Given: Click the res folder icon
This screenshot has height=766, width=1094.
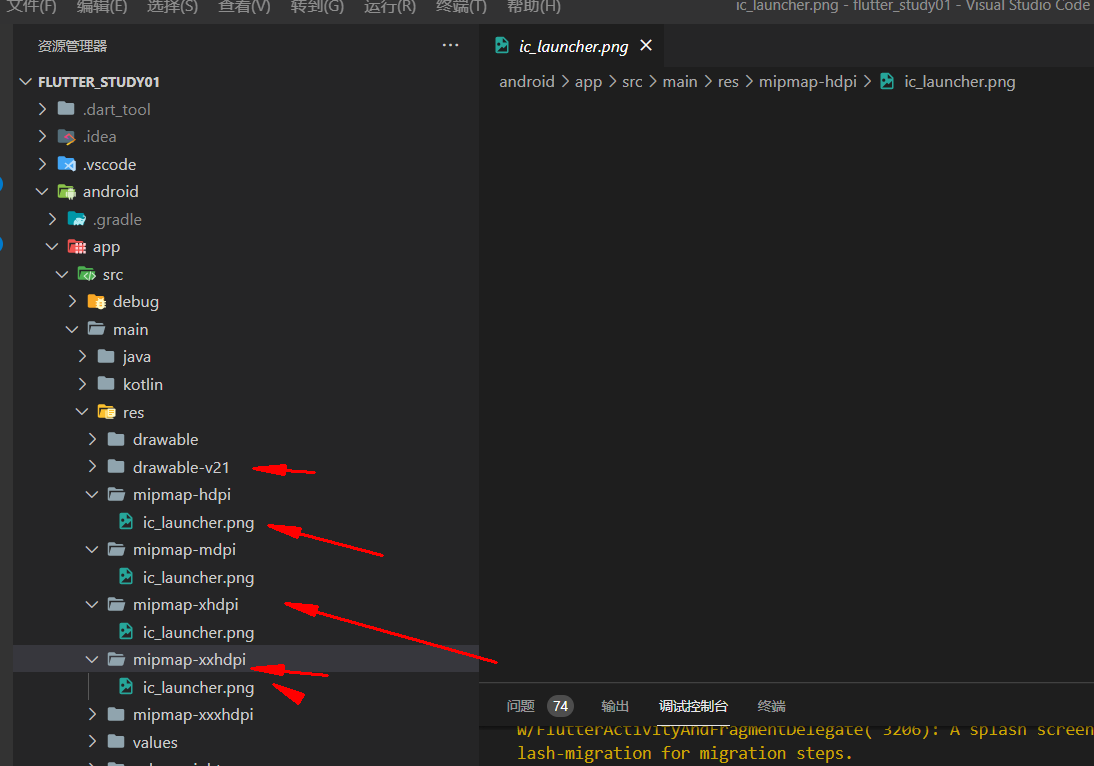Looking at the screenshot, I should coord(106,412).
